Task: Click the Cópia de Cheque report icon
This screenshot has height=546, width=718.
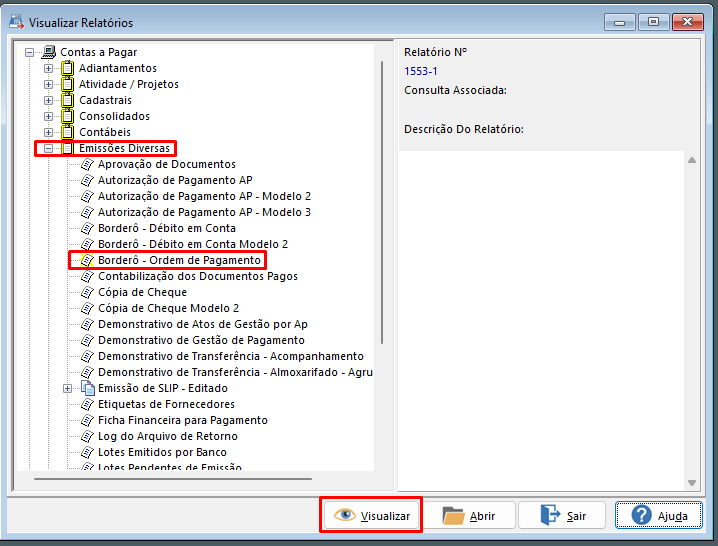Action: pyautogui.click(x=87, y=292)
